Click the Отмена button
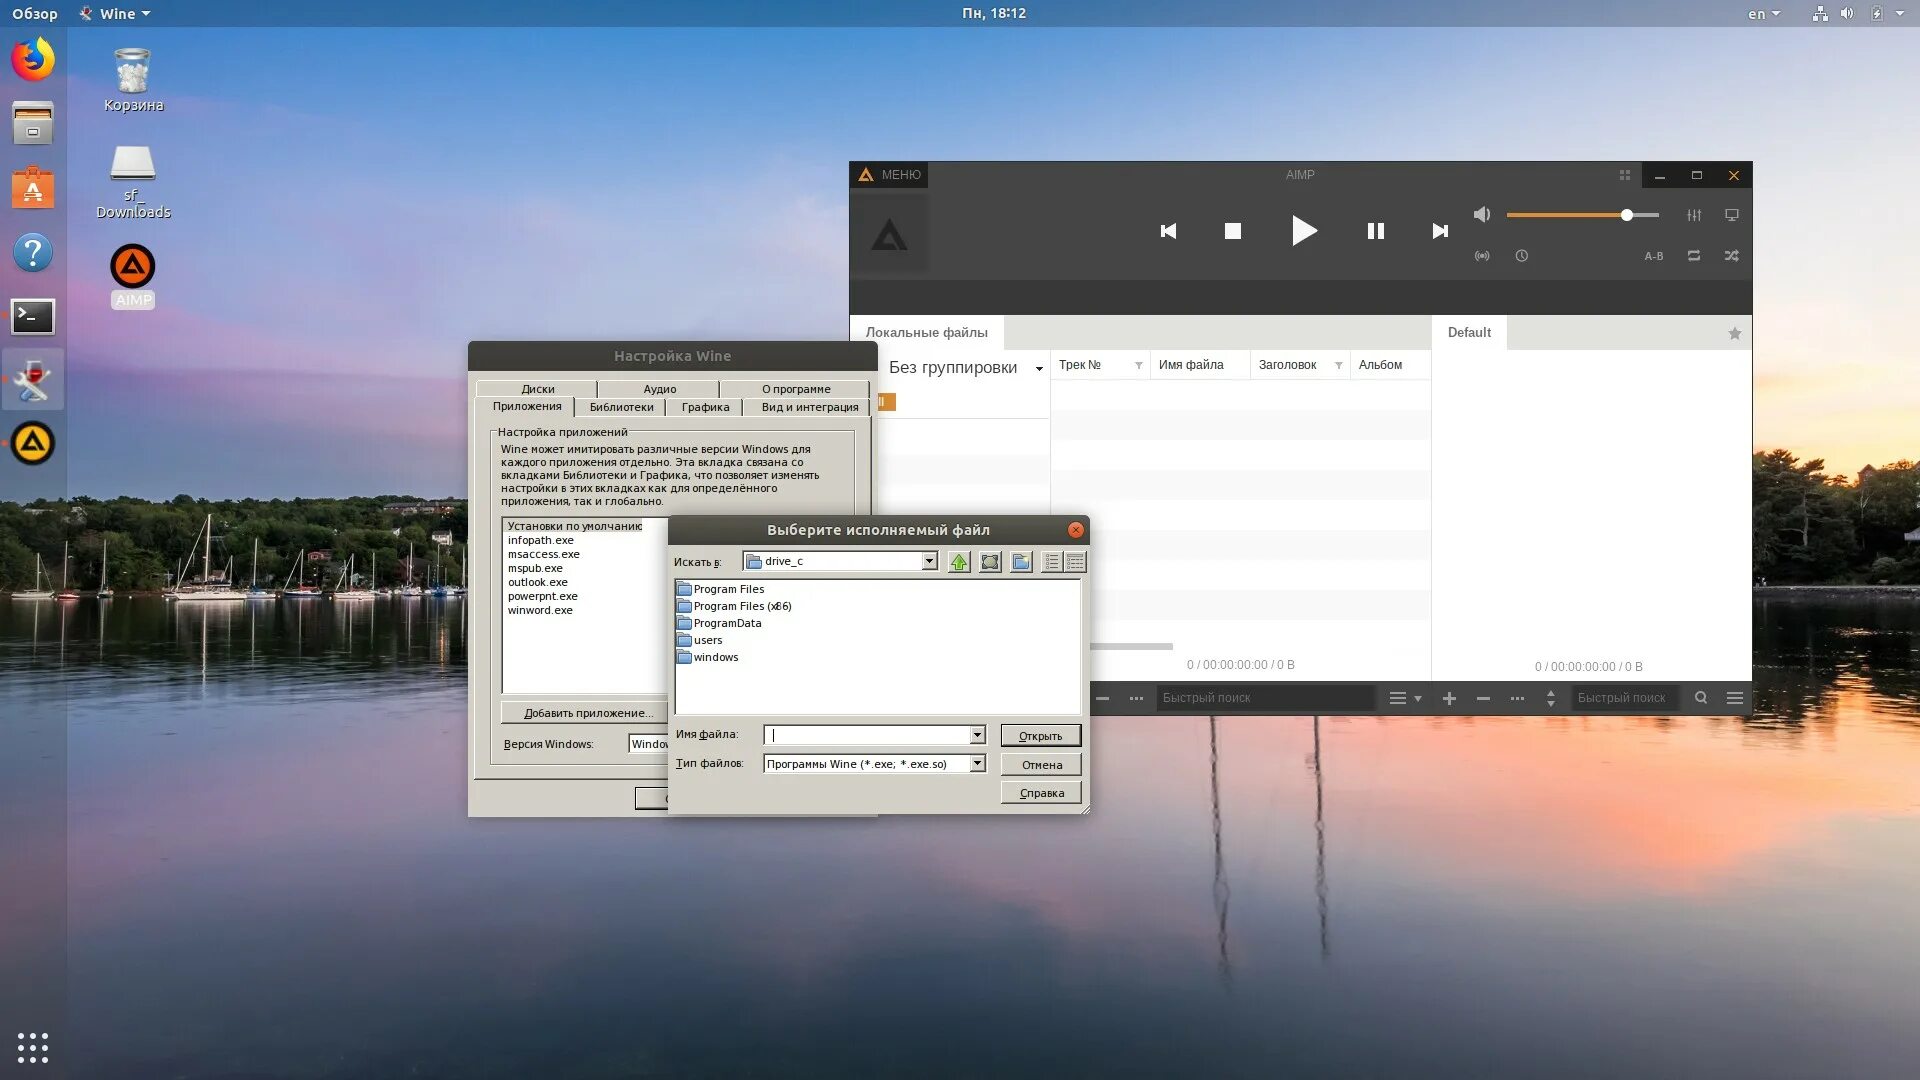The height and width of the screenshot is (1080, 1920). click(1040, 765)
